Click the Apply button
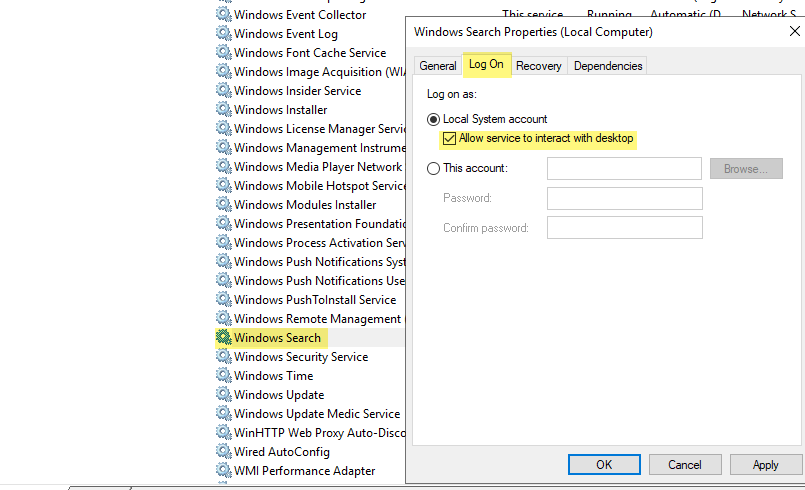This screenshot has width=805, height=490. (765, 465)
